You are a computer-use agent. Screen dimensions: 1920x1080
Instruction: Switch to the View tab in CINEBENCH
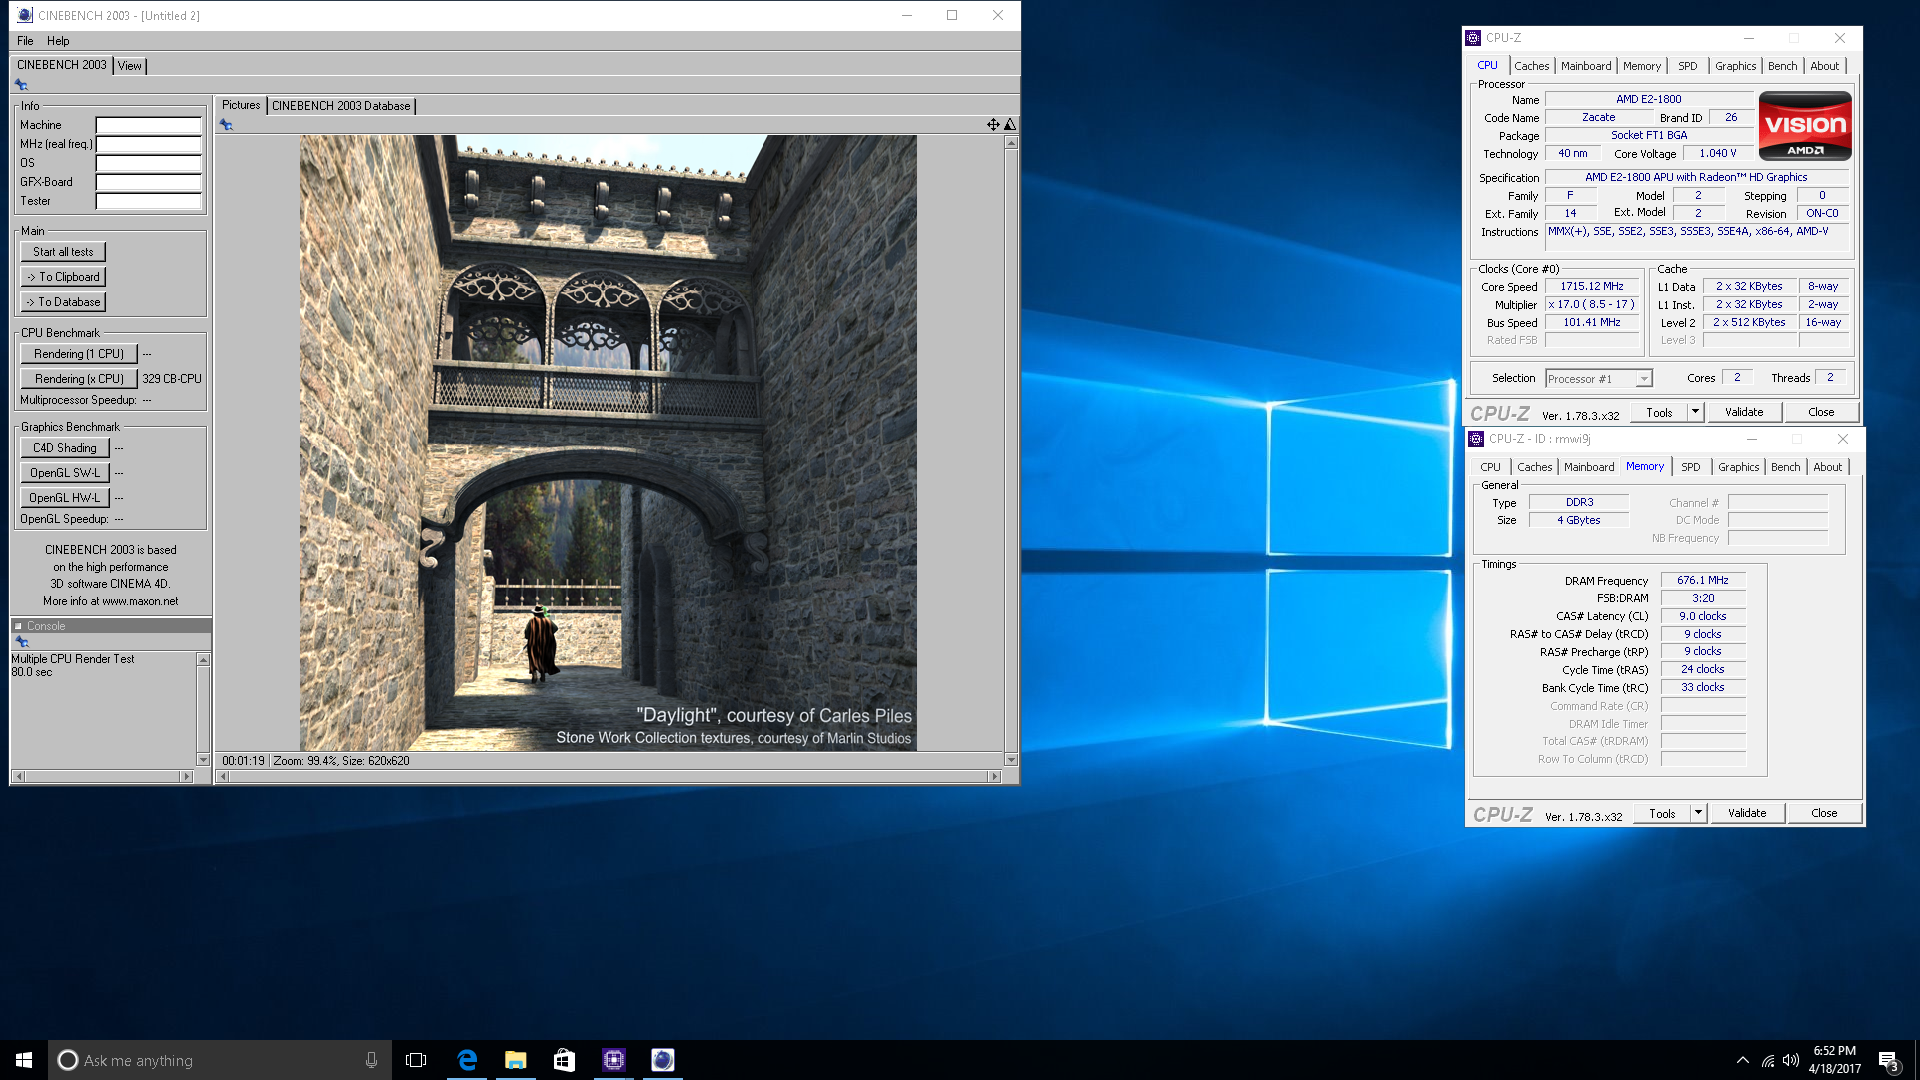(x=130, y=66)
